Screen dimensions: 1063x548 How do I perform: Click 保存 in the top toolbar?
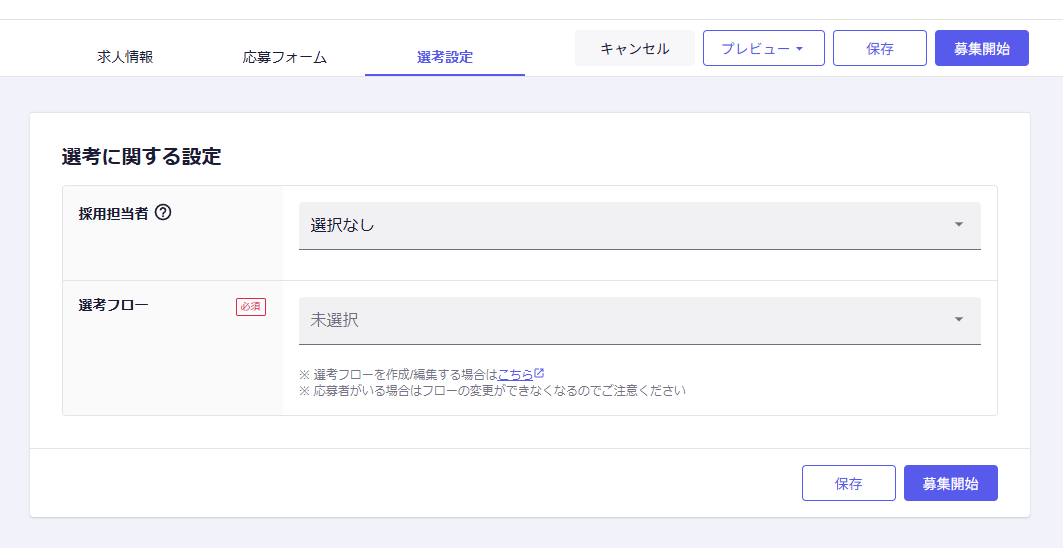[879, 48]
